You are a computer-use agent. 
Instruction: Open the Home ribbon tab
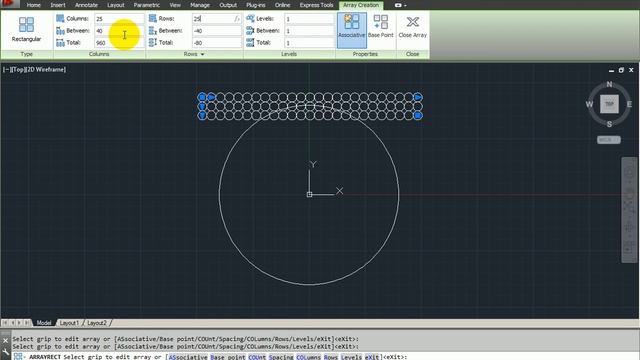(33, 5)
